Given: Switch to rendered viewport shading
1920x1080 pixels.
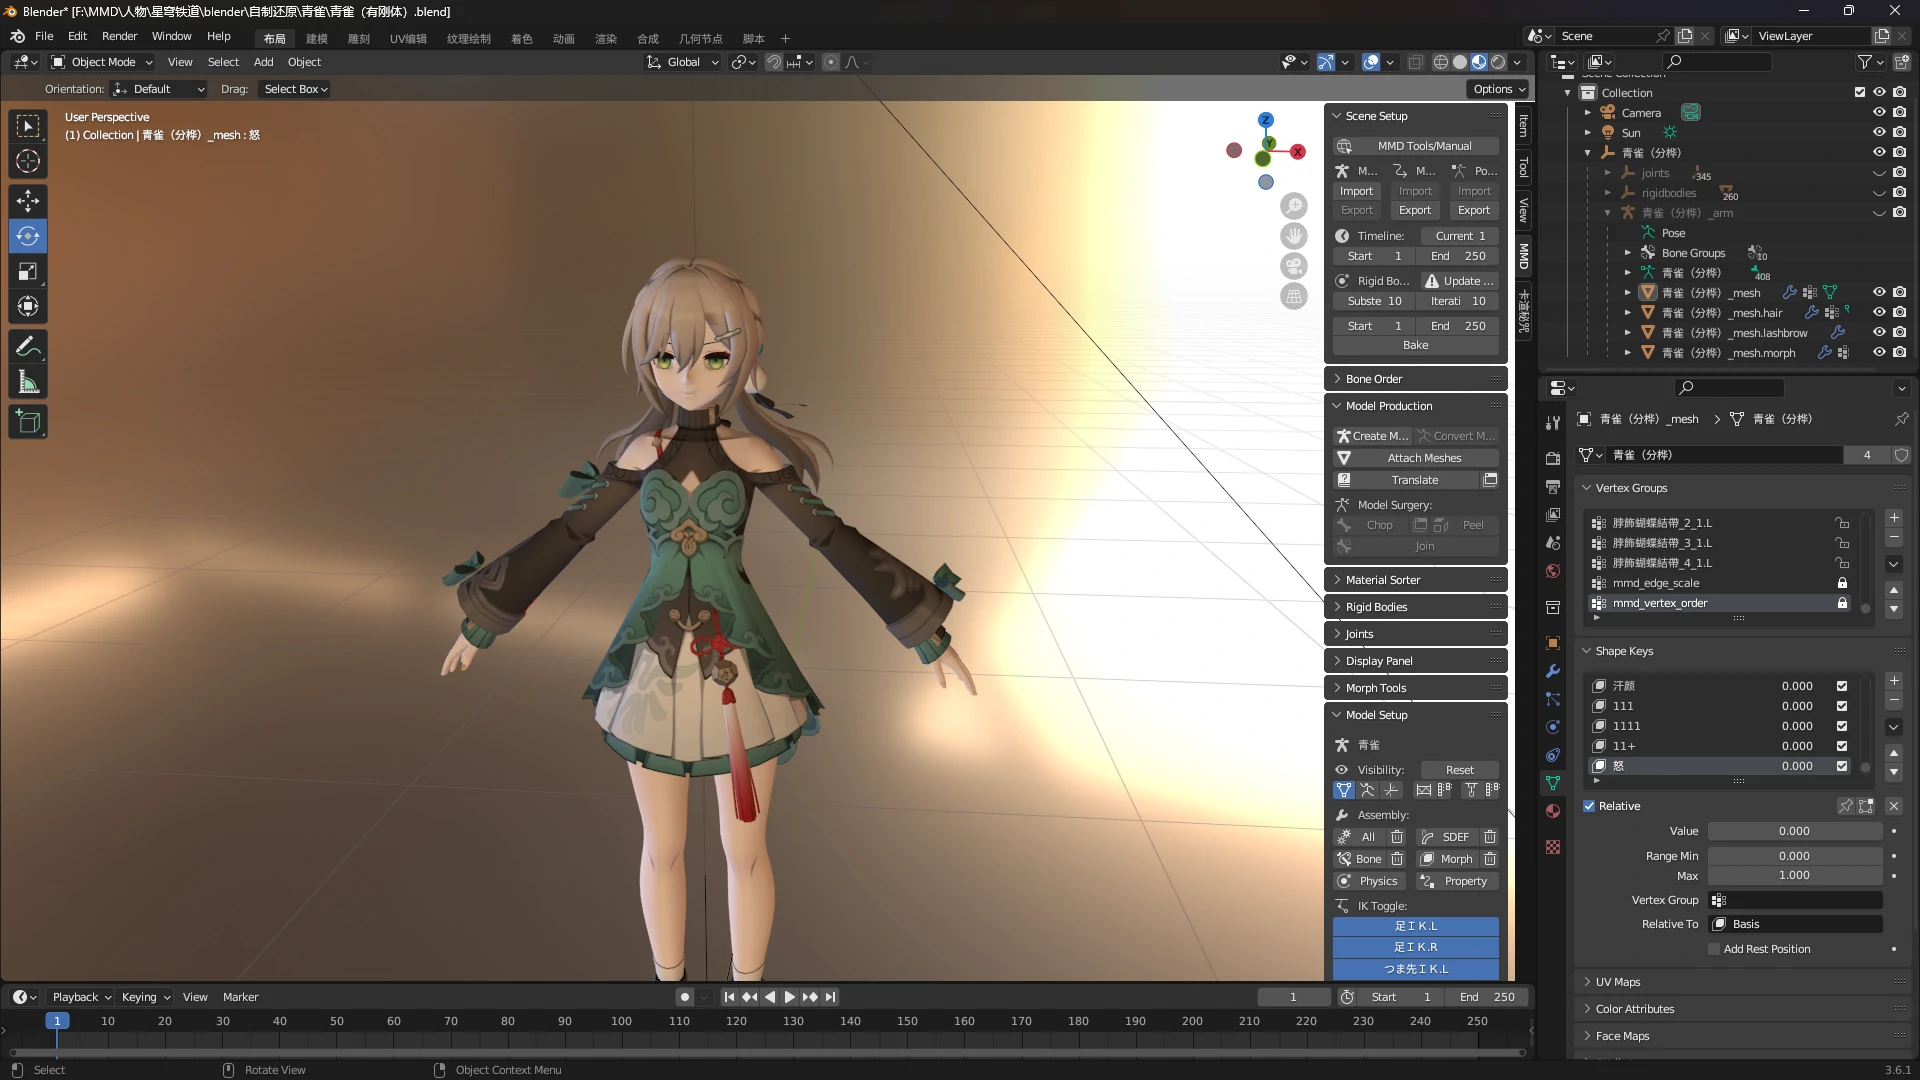Looking at the screenshot, I should [1498, 62].
